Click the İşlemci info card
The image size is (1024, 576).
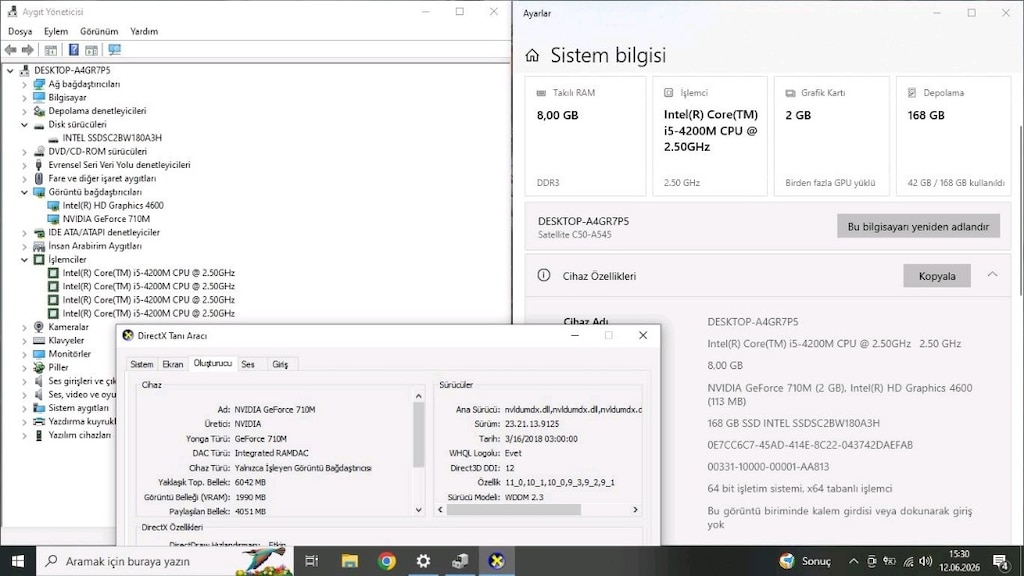(710, 136)
